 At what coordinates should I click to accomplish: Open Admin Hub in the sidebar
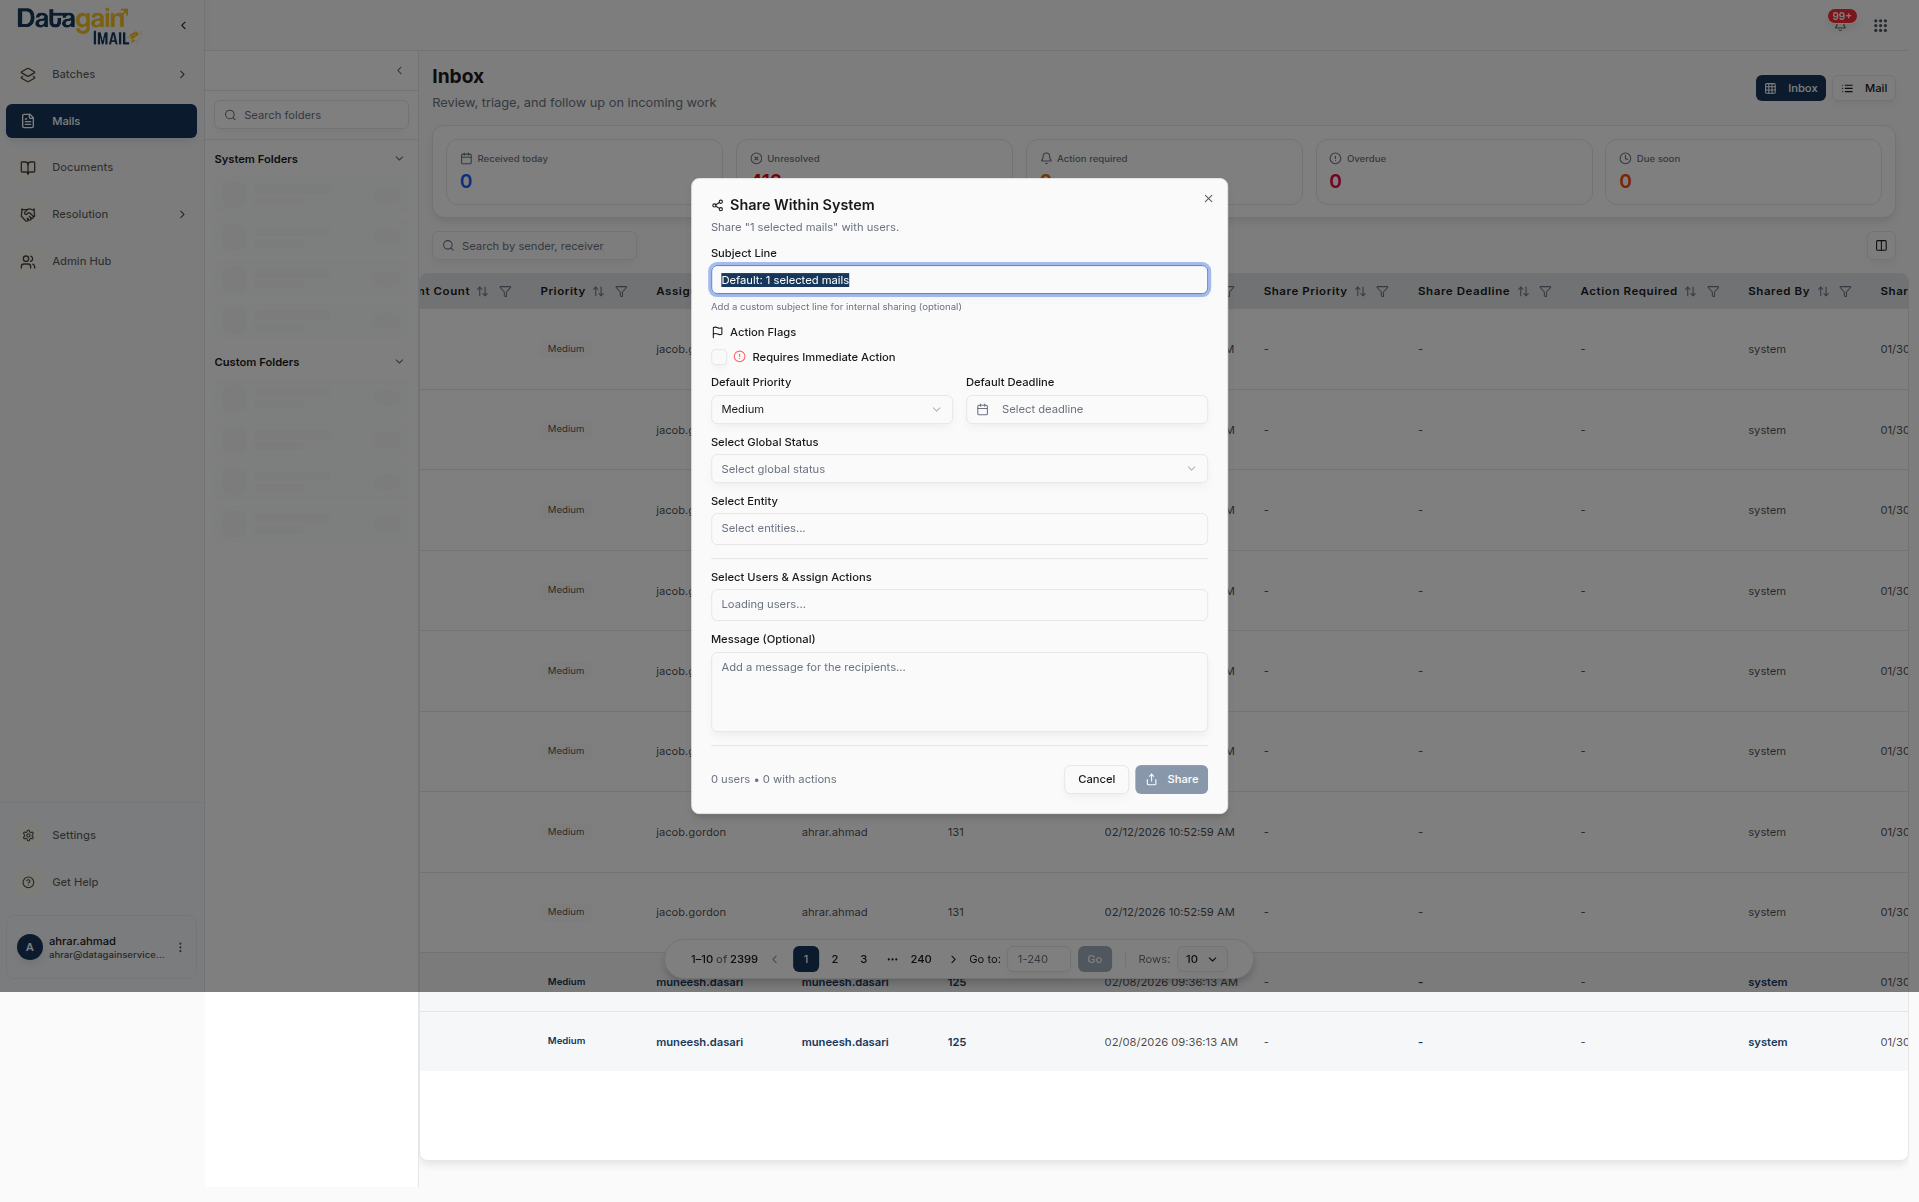[x=81, y=262]
